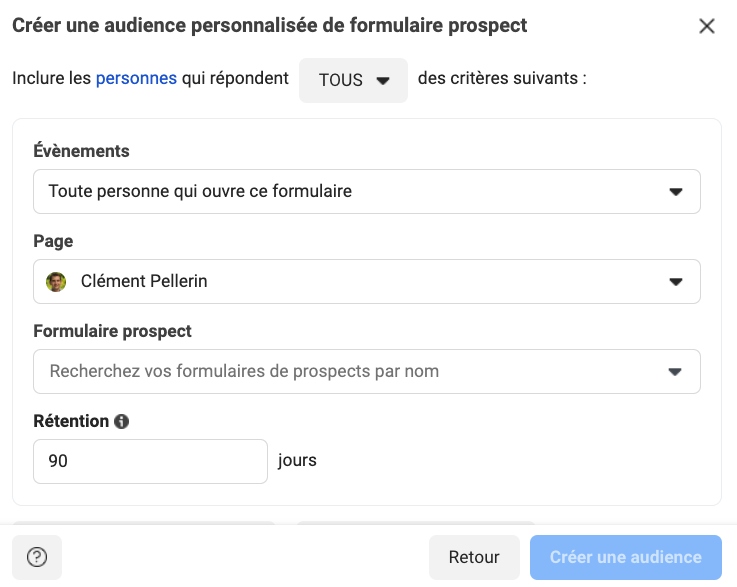Close the audience creation dialog
737x587 pixels.
pyautogui.click(x=707, y=26)
